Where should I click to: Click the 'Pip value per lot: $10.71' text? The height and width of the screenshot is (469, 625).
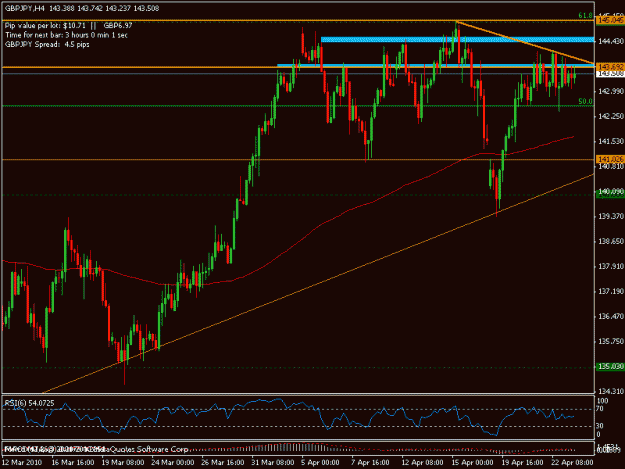(x=45, y=26)
